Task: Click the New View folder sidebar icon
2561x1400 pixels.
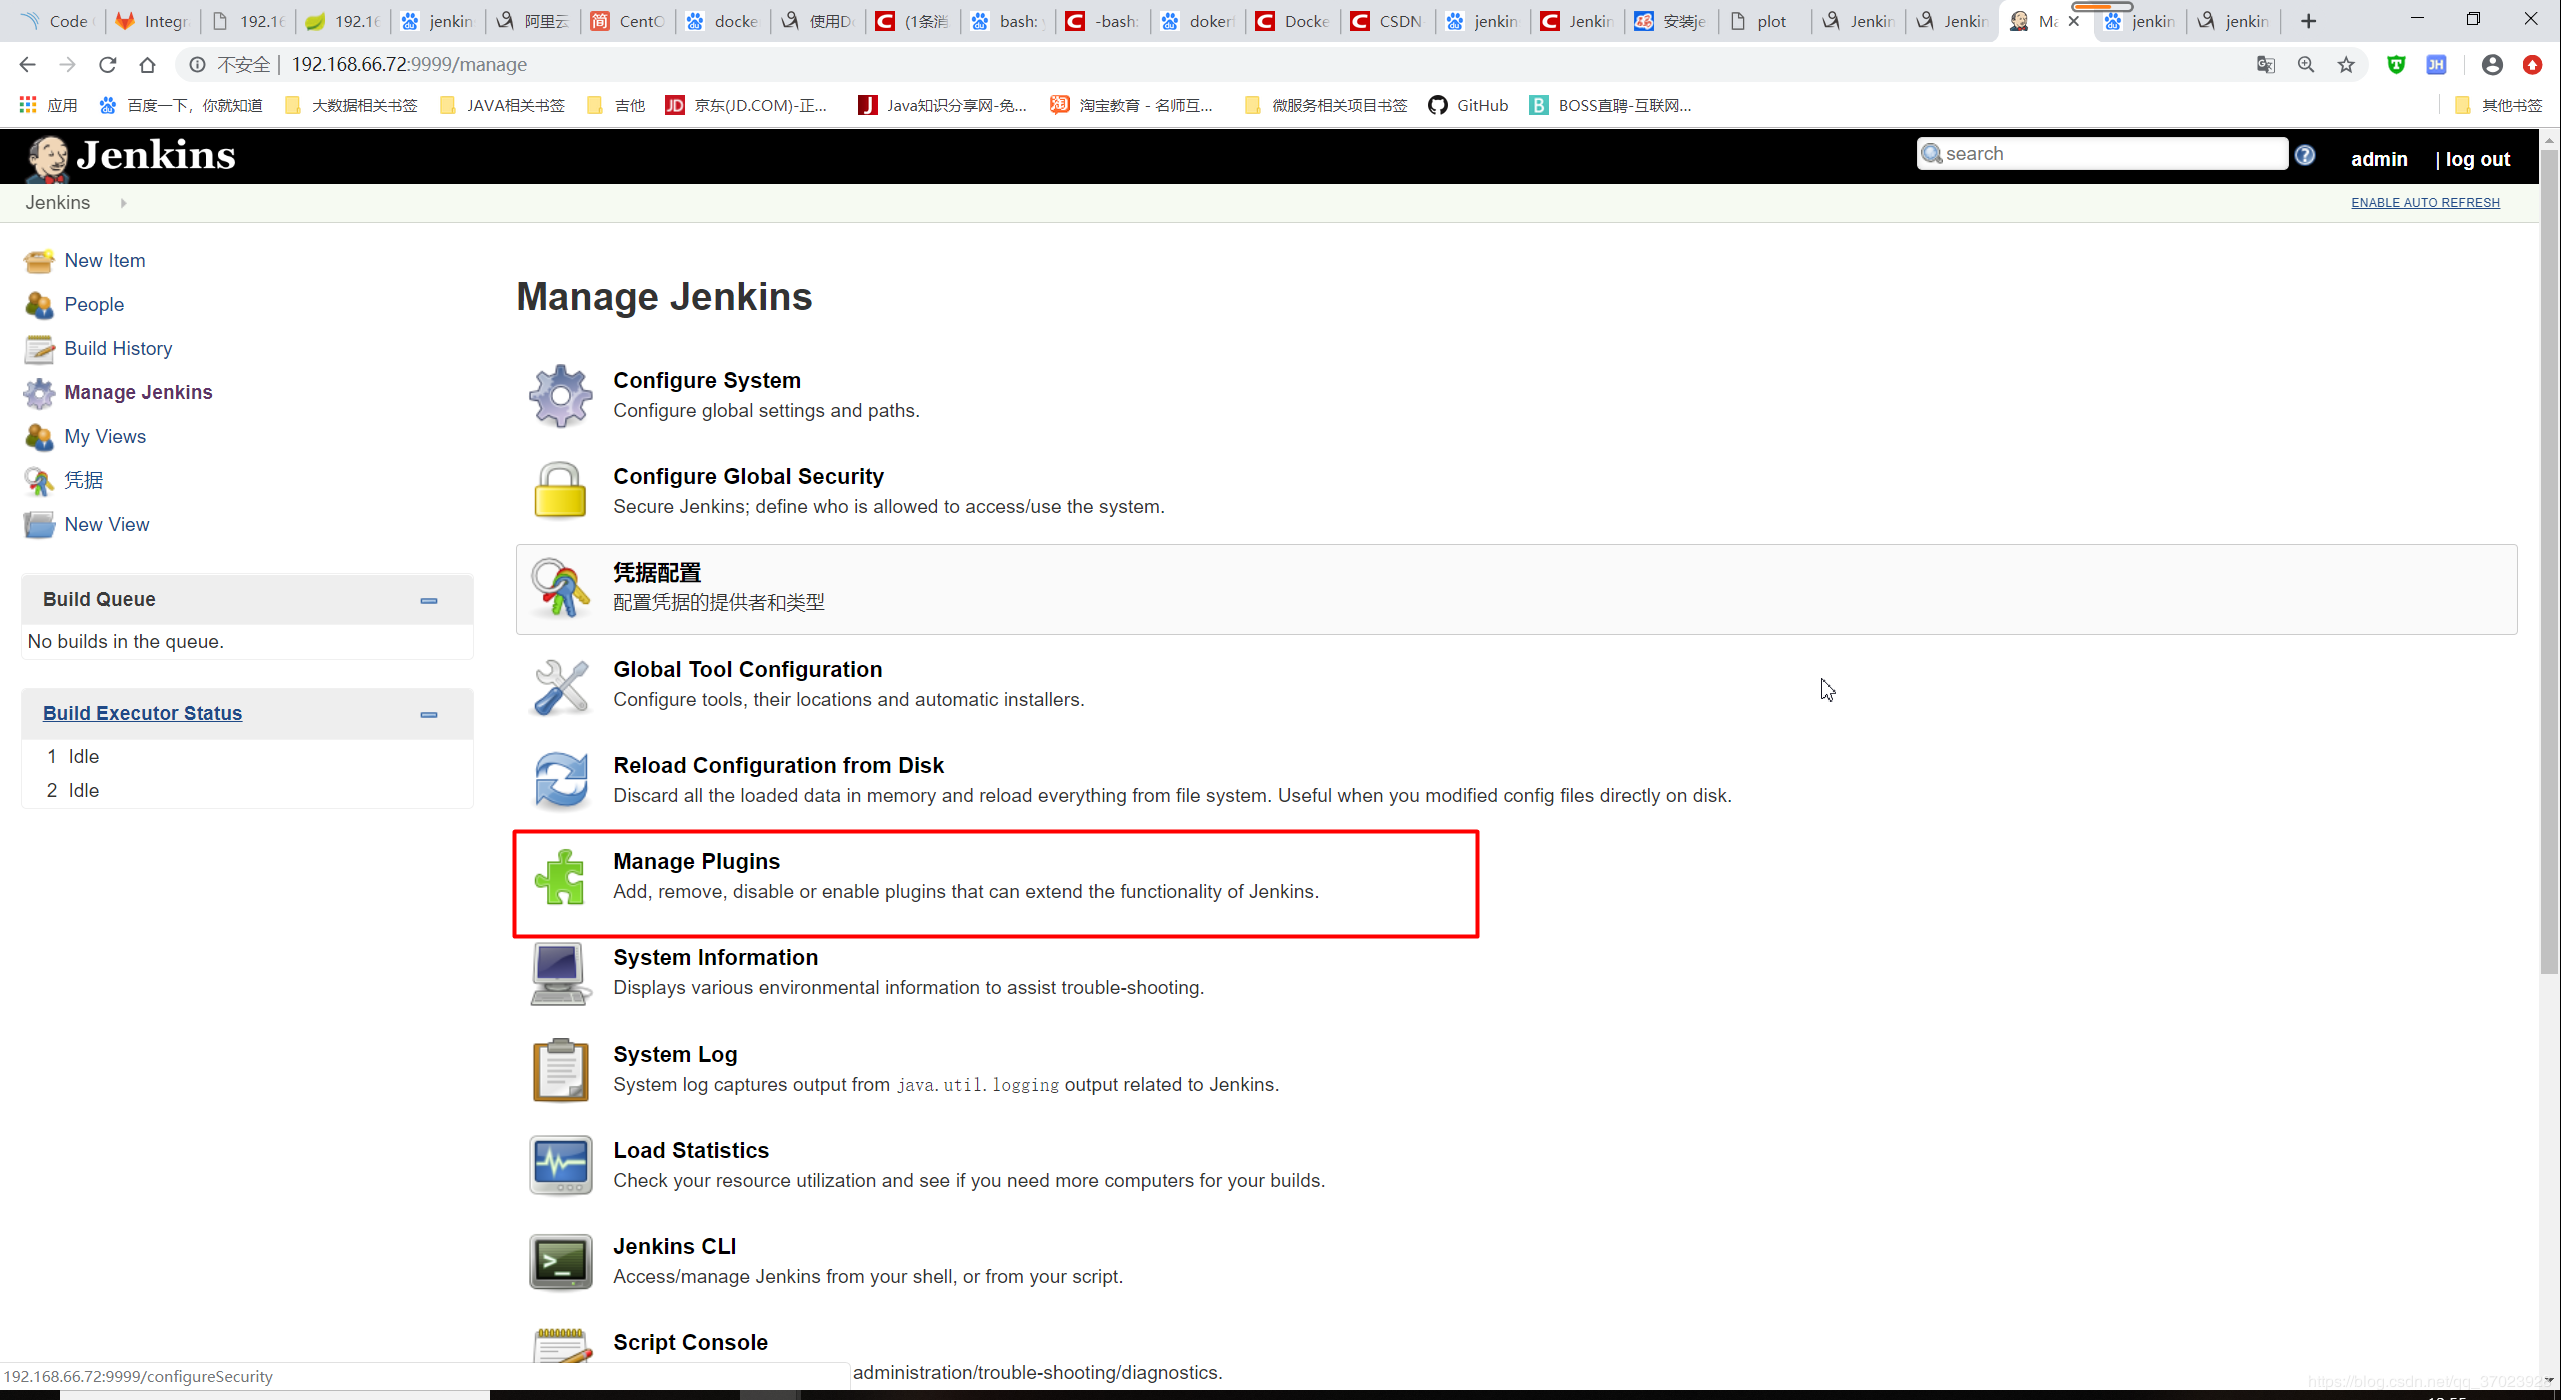Action: (x=39, y=525)
